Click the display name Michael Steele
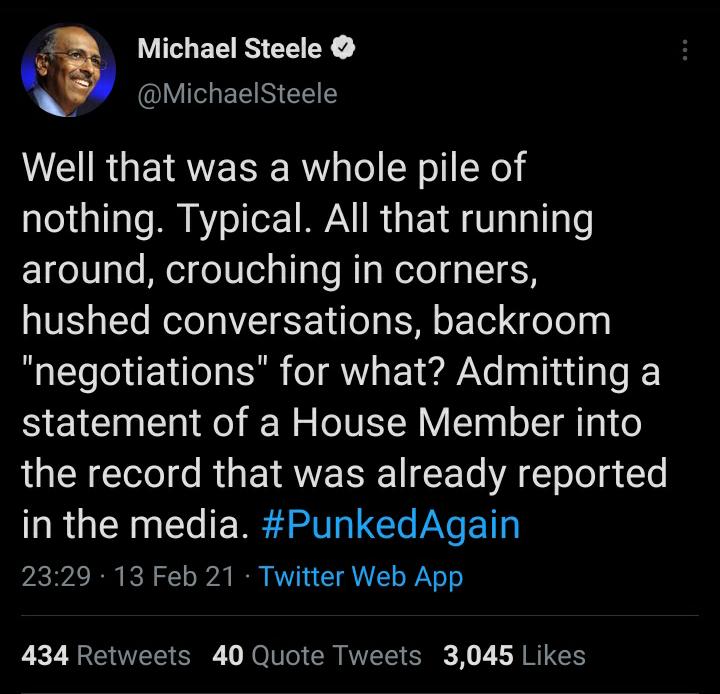The image size is (720, 694). 229,48
